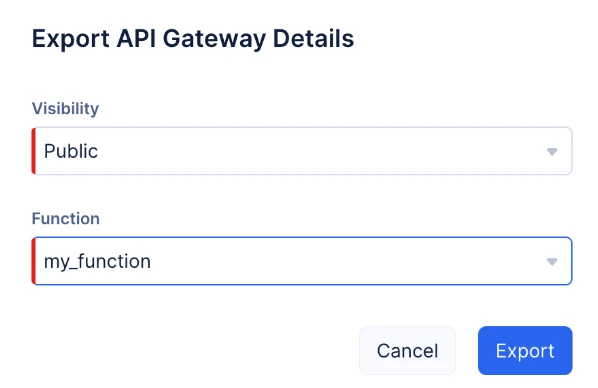Click the red required marker on Function

point(34,261)
